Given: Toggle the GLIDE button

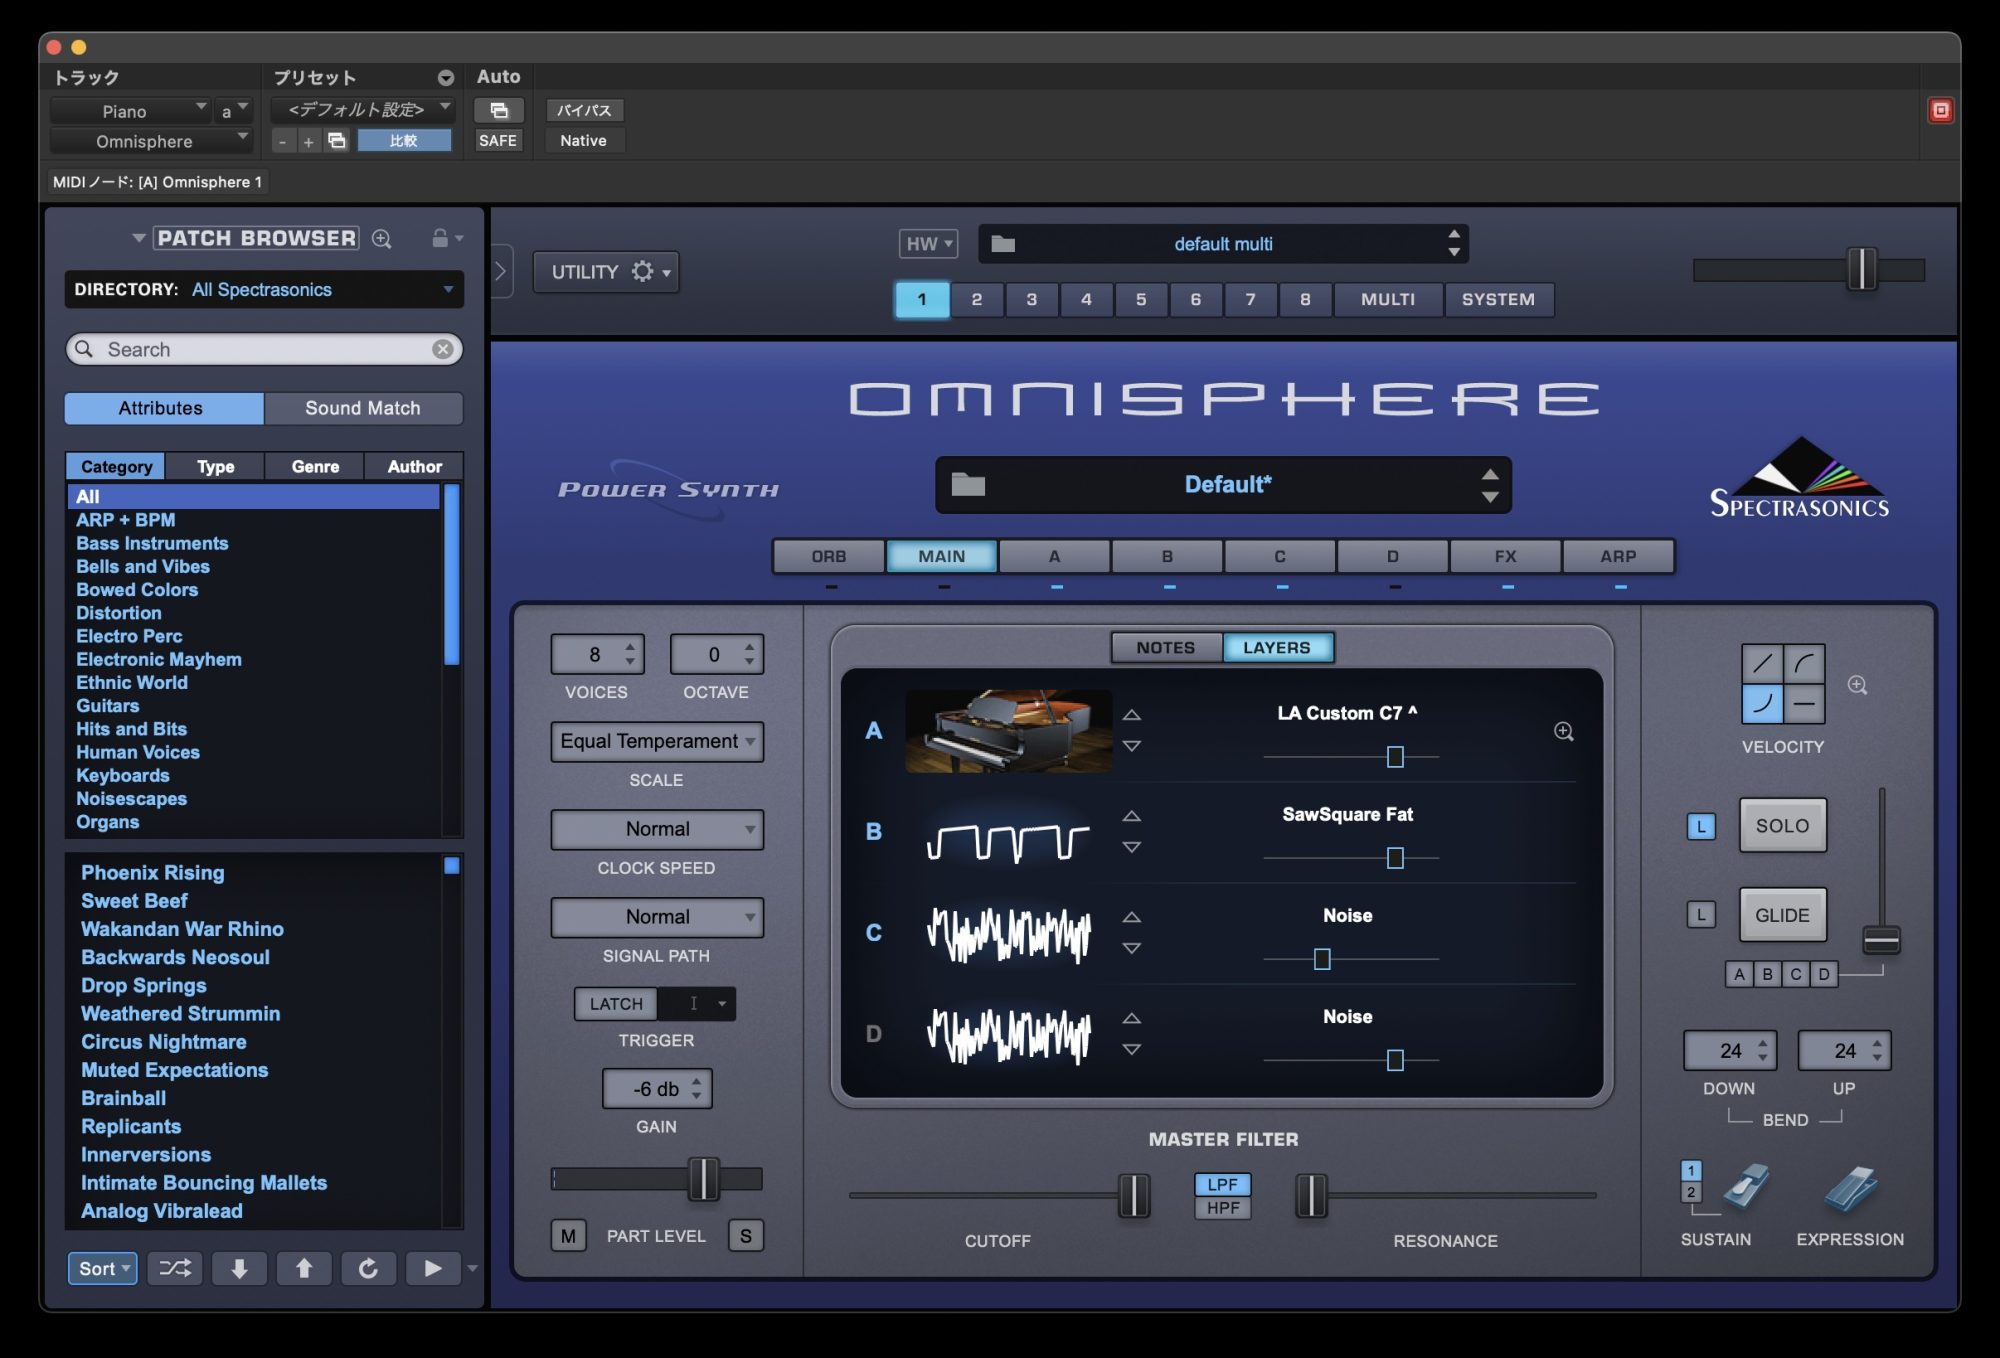Looking at the screenshot, I should point(1782,914).
